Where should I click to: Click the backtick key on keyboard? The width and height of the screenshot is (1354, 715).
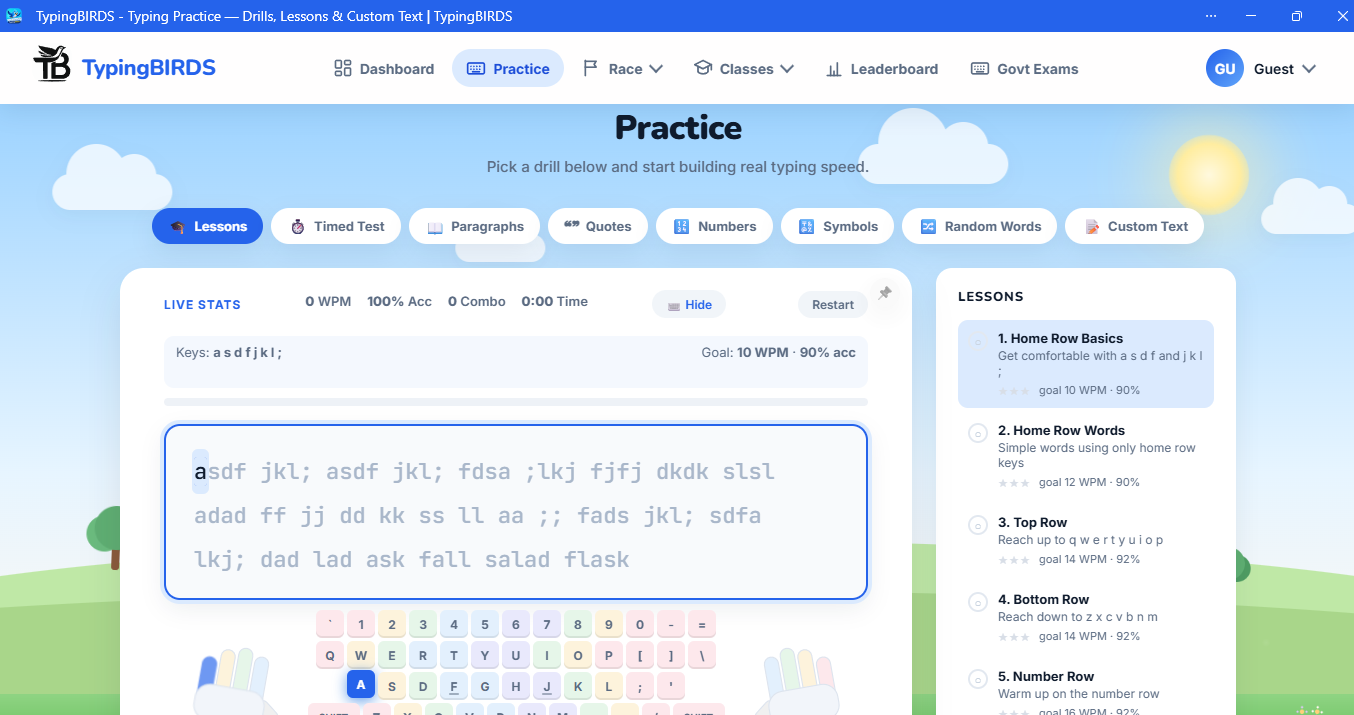tap(330, 625)
